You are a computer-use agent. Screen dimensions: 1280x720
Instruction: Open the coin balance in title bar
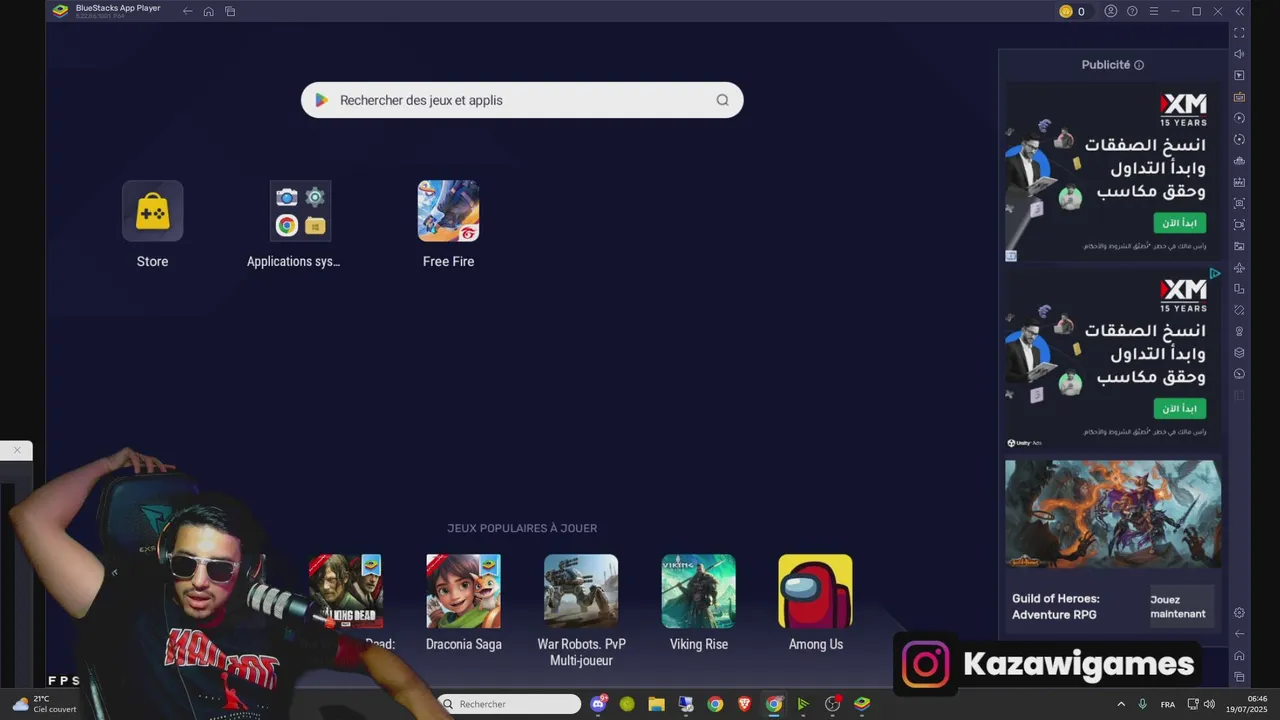tap(1072, 11)
